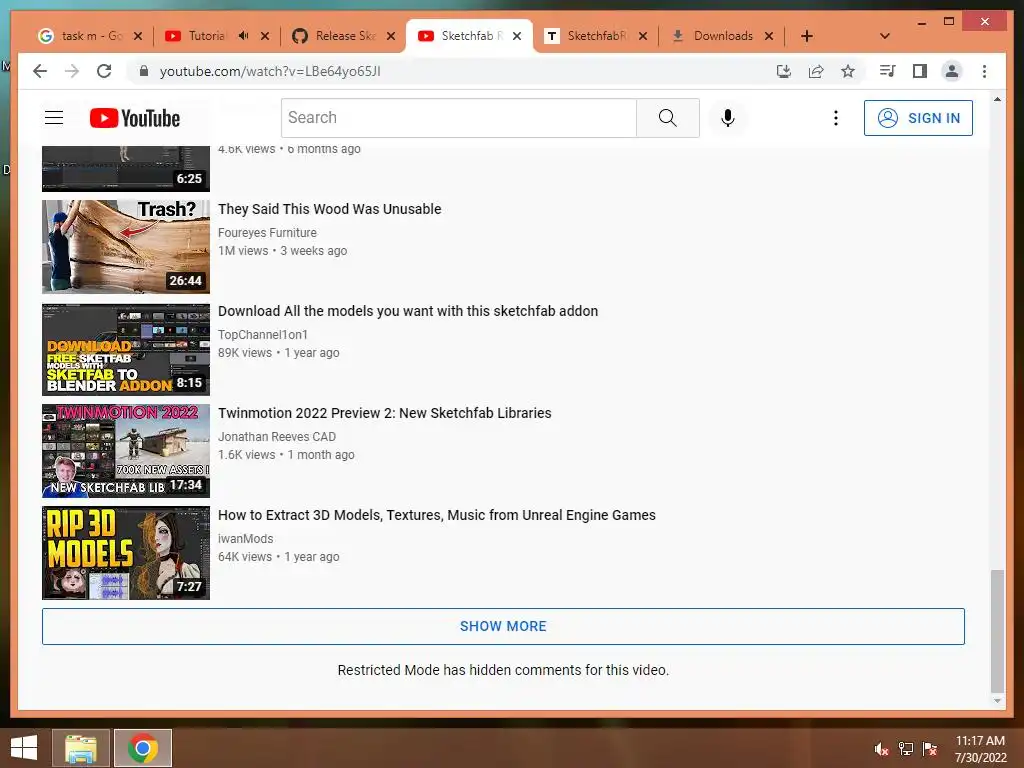Click '1.6K views • 1 month ago' text
This screenshot has height=768, width=1024.
coord(286,455)
